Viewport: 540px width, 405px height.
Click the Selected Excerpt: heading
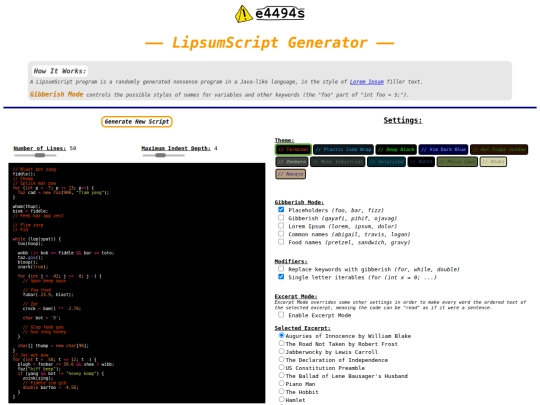[302, 328]
